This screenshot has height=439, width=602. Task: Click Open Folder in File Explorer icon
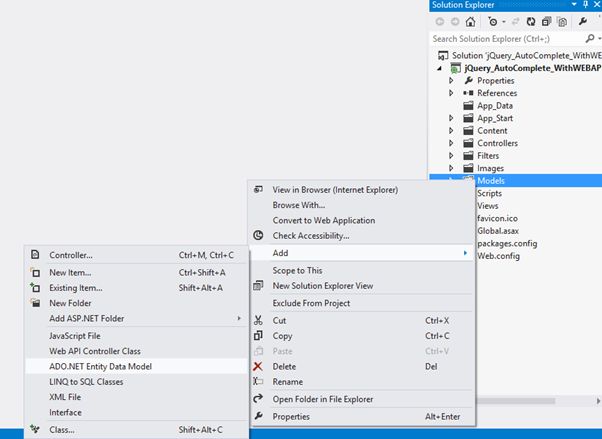pyautogui.click(x=258, y=398)
